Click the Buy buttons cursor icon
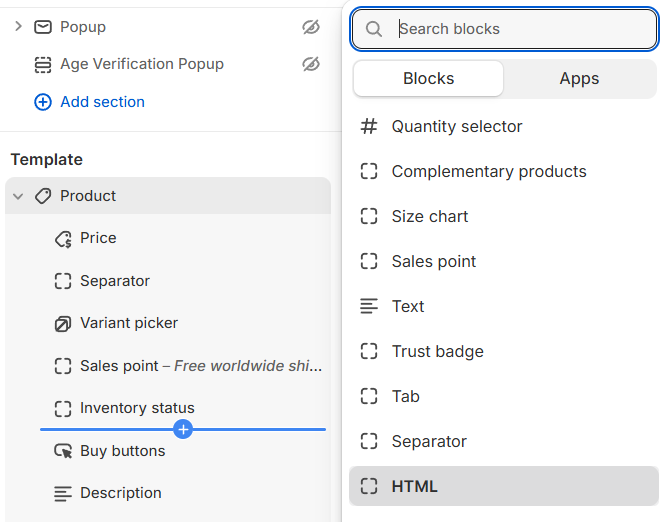The width and height of the screenshot is (665, 522). coord(63,451)
